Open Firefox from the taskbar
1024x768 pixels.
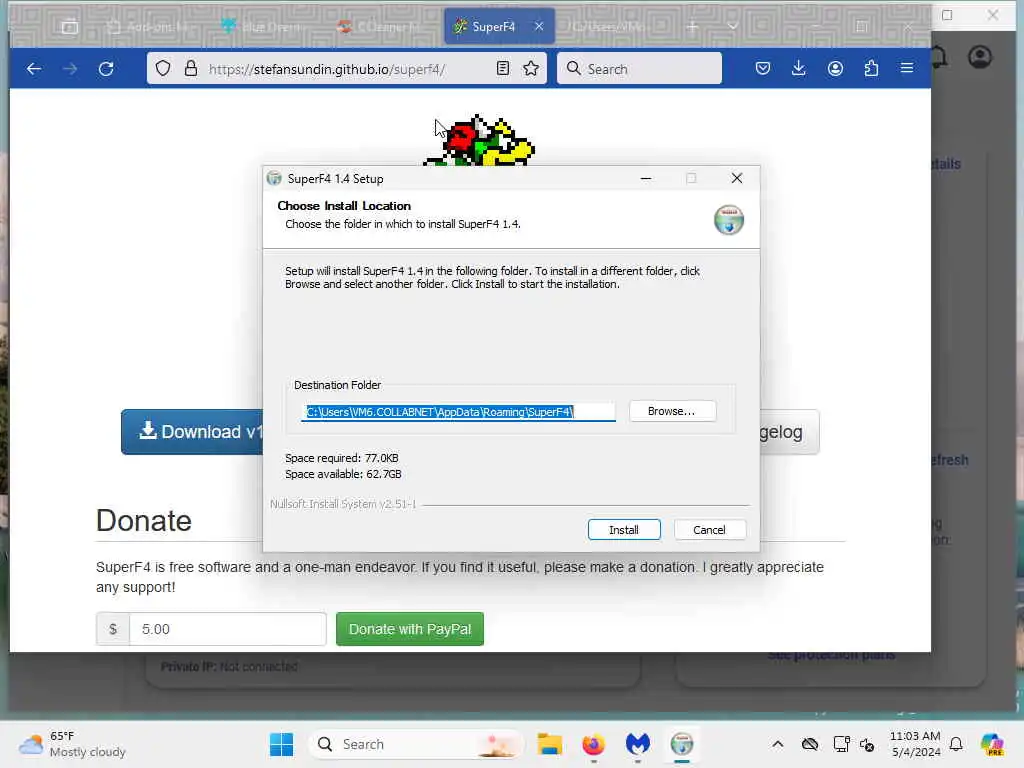click(x=594, y=744)
